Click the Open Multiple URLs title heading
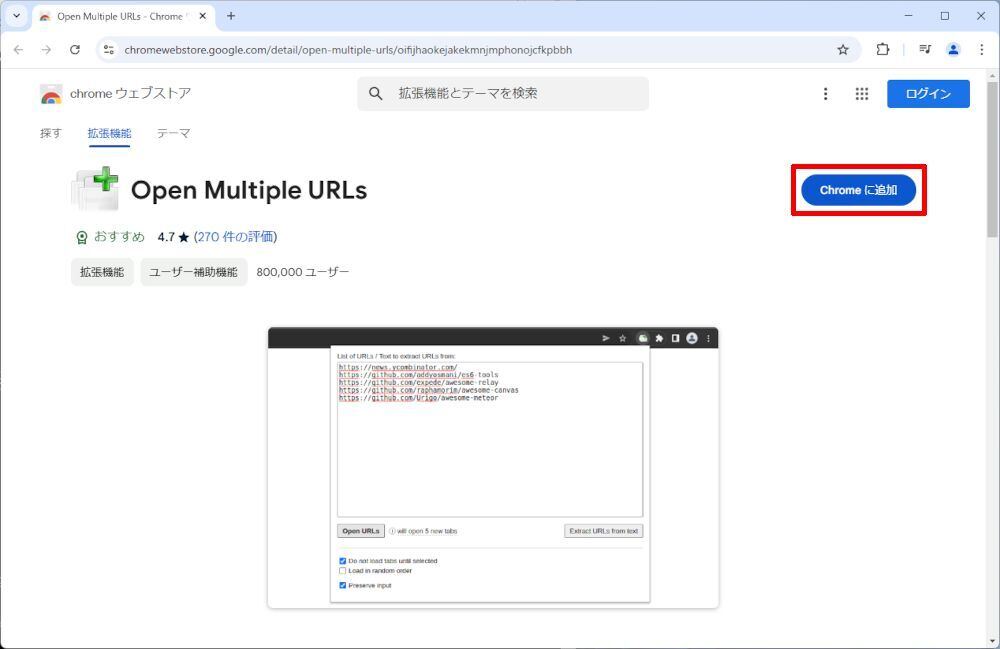Screen dimensions: 1000x649 (249, 190)
